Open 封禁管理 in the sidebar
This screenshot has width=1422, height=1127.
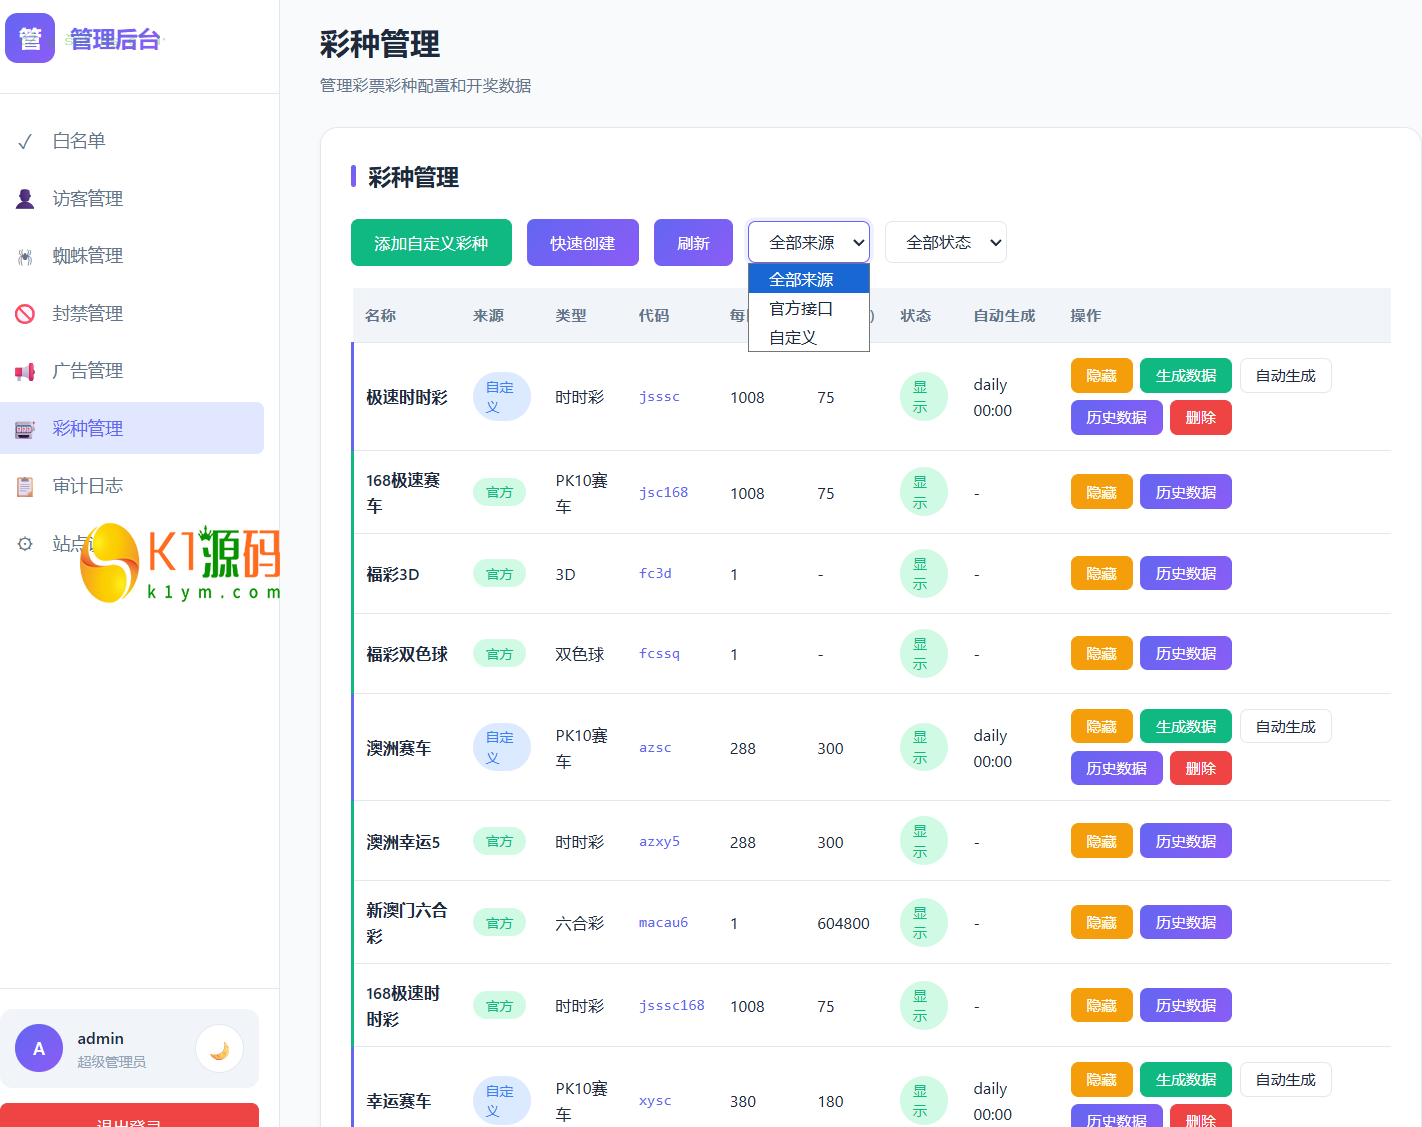point(132,314)
